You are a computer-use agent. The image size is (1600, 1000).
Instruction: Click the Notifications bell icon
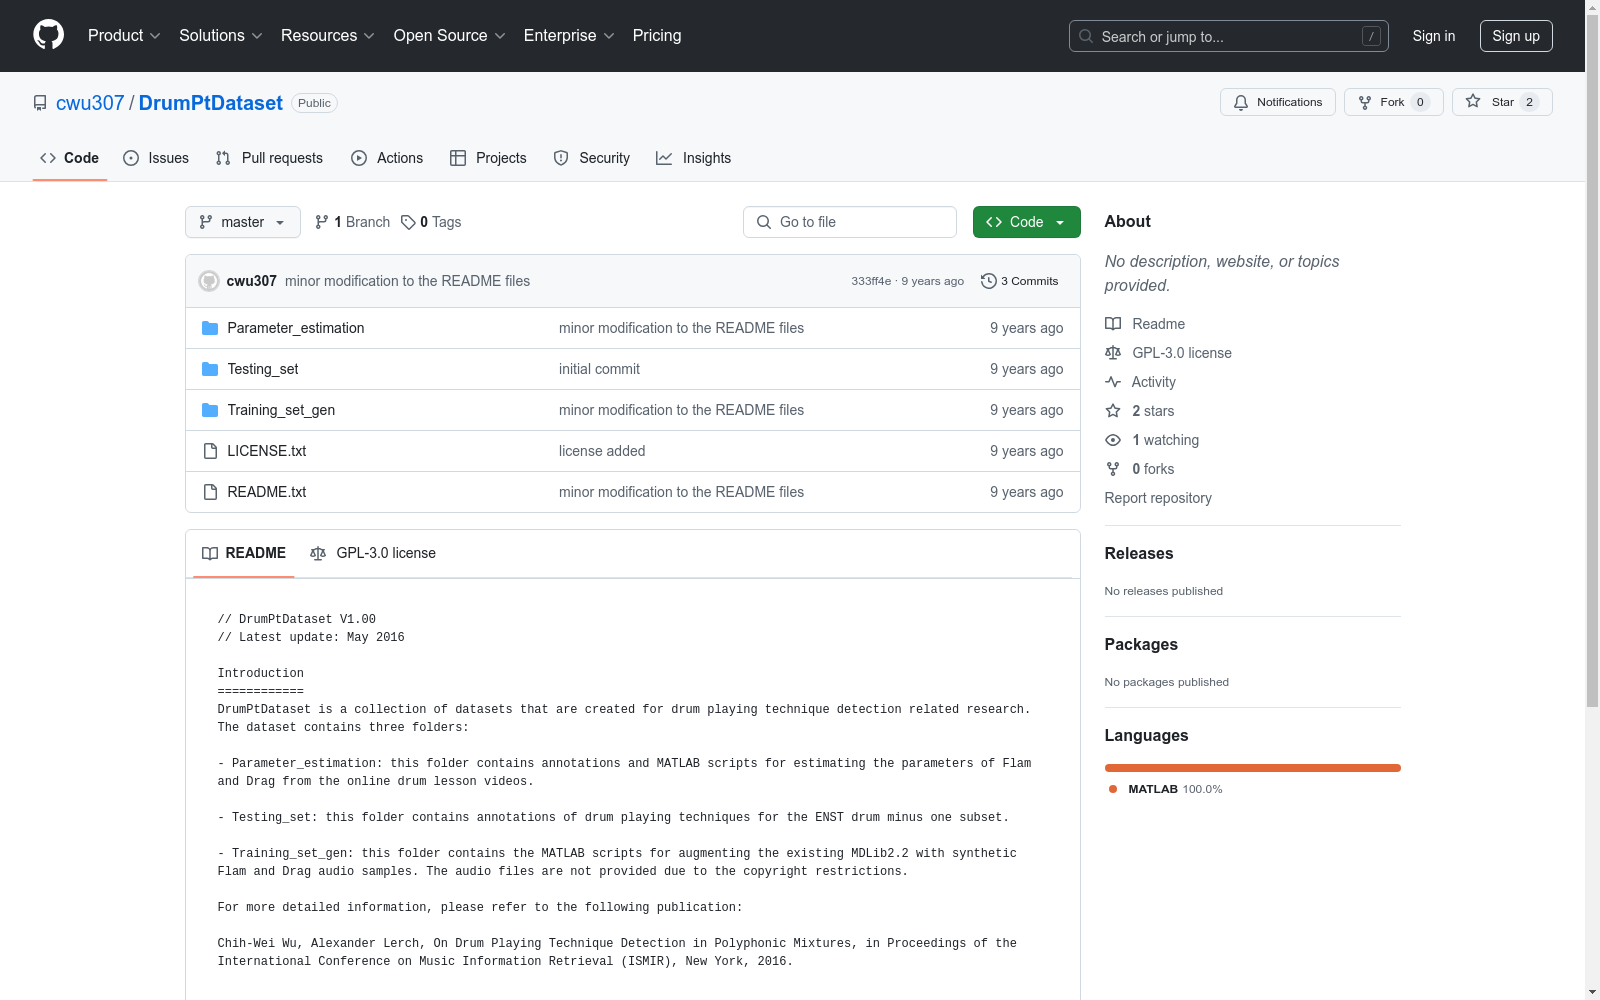coord(1241,102)
